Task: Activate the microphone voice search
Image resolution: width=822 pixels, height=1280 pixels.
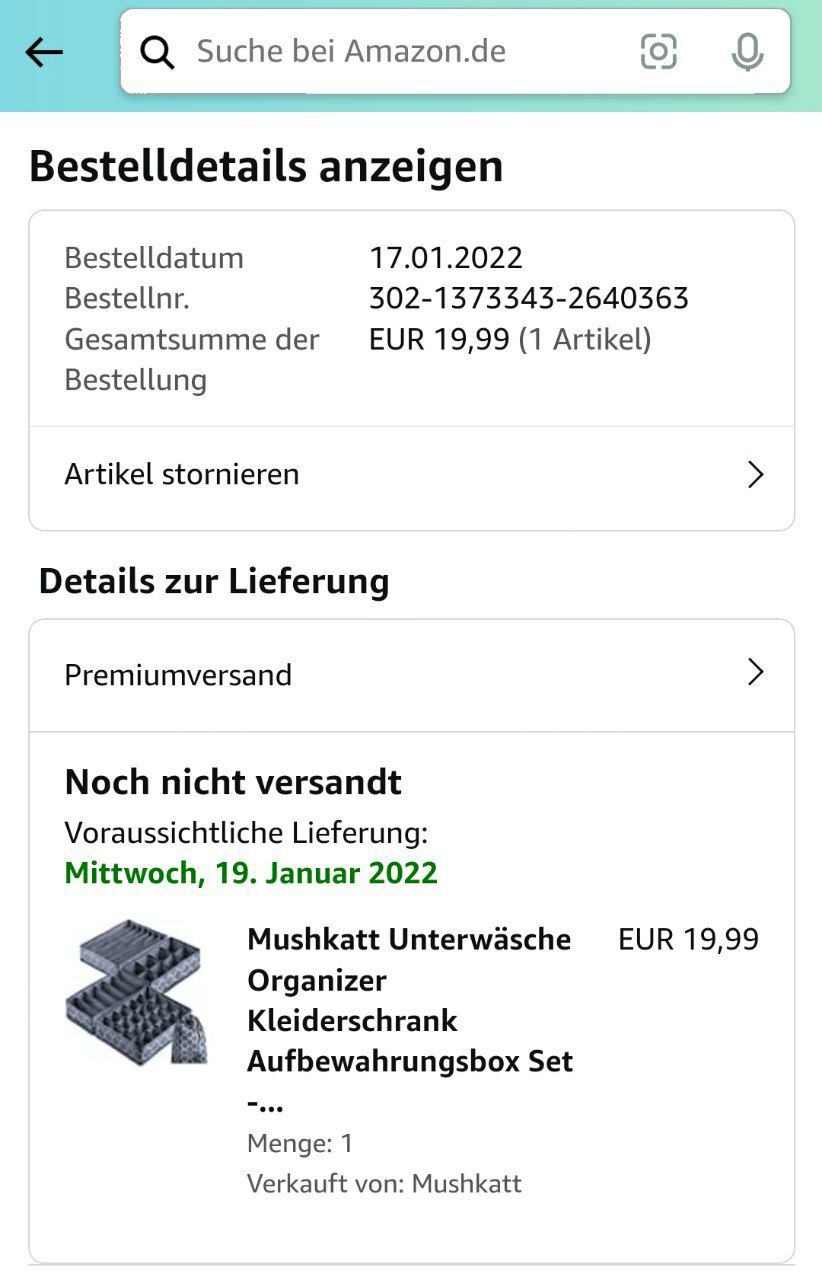Action: pyautogui.click(x=747, y=52)
